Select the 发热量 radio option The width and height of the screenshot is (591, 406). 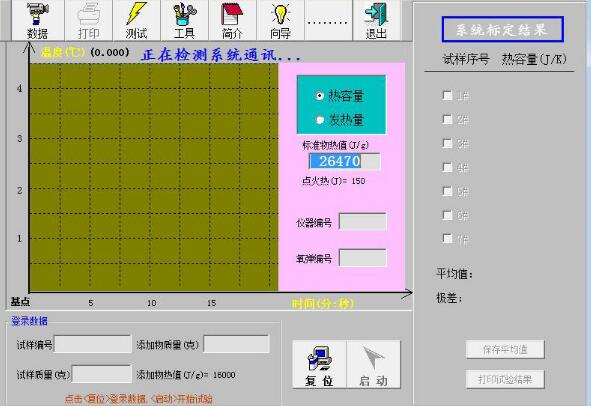click(320, 120)
